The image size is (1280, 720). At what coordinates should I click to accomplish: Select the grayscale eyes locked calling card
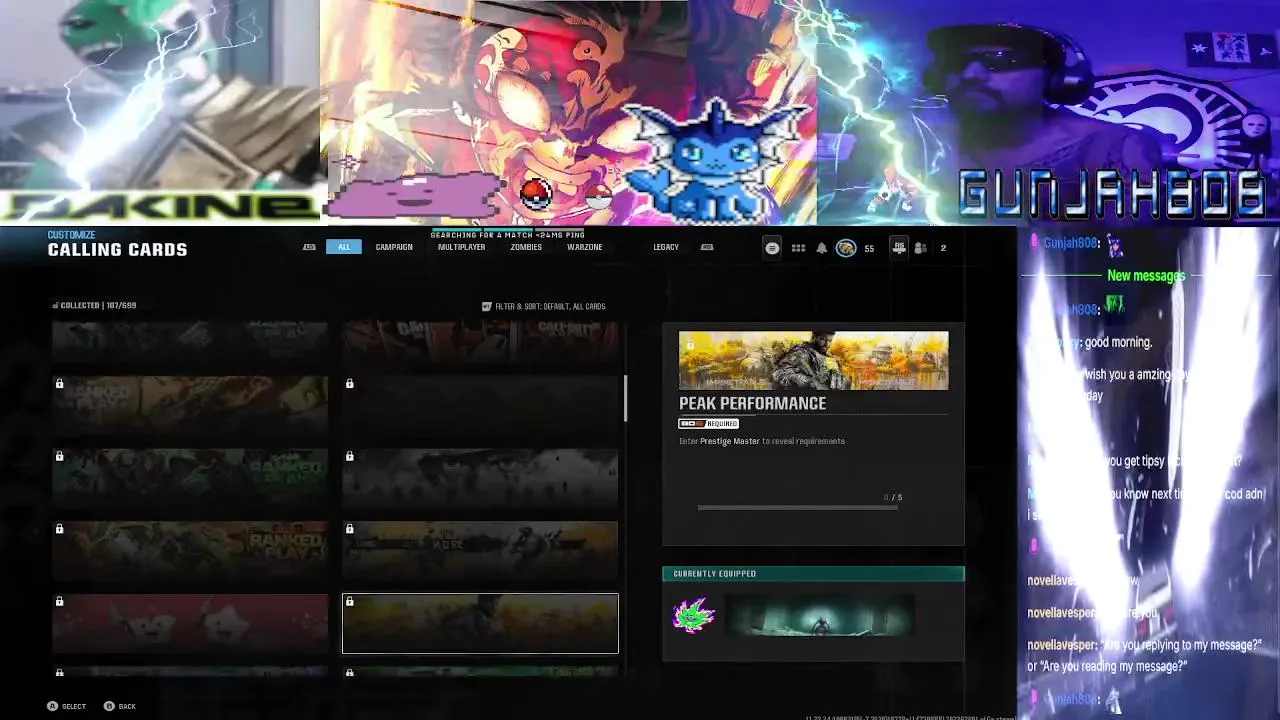click(480, 478)
